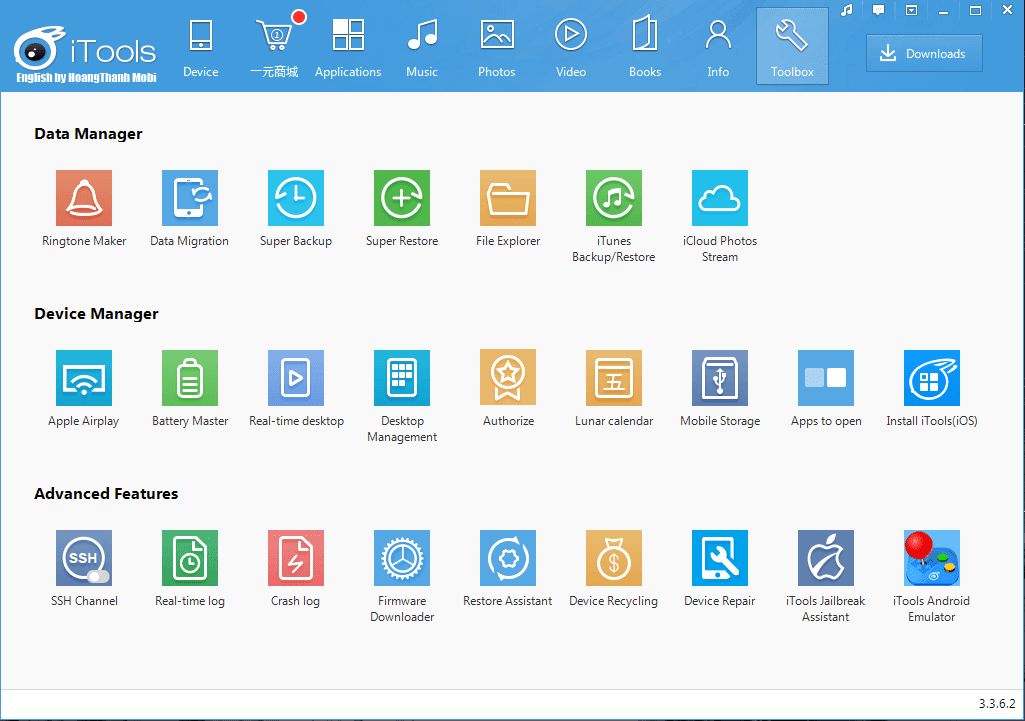Launch Apple Airplay
This screenshot has height=721, width=1025.
point(84,378)
